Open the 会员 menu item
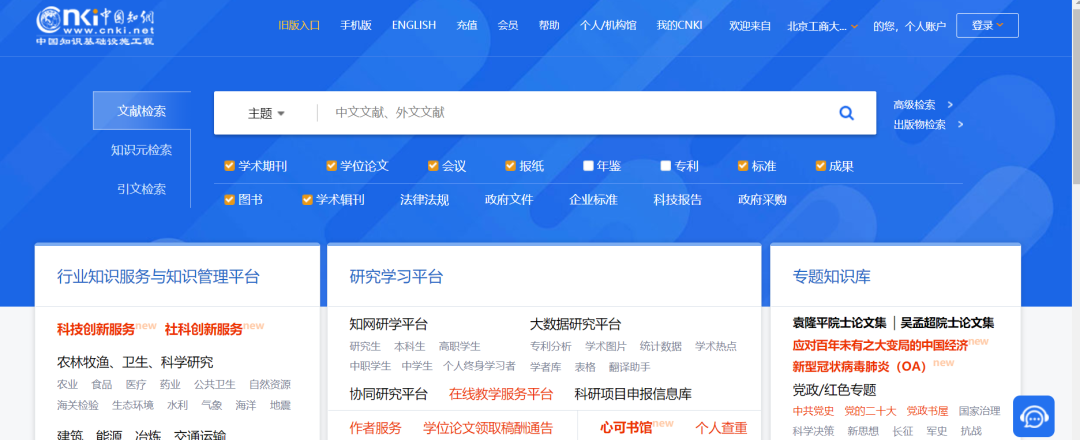Viewport: 1080px width, 440px height. (508, 25)
